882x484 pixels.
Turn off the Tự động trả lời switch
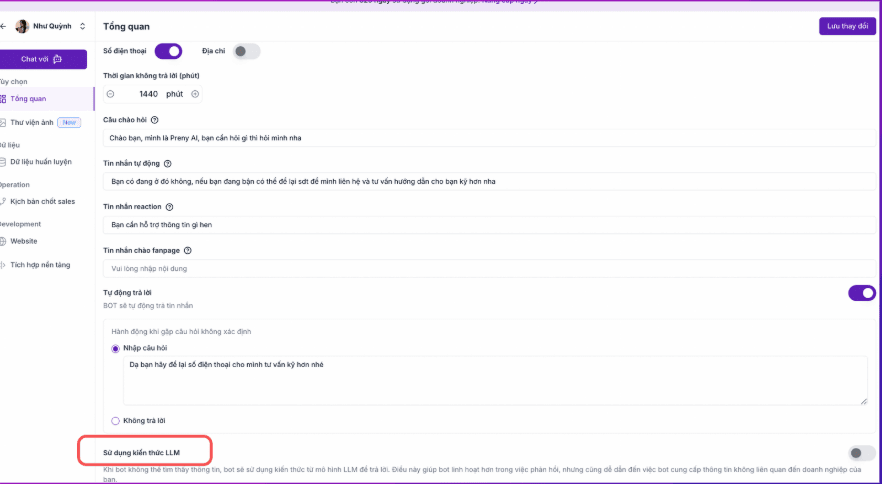click(861, 293)
